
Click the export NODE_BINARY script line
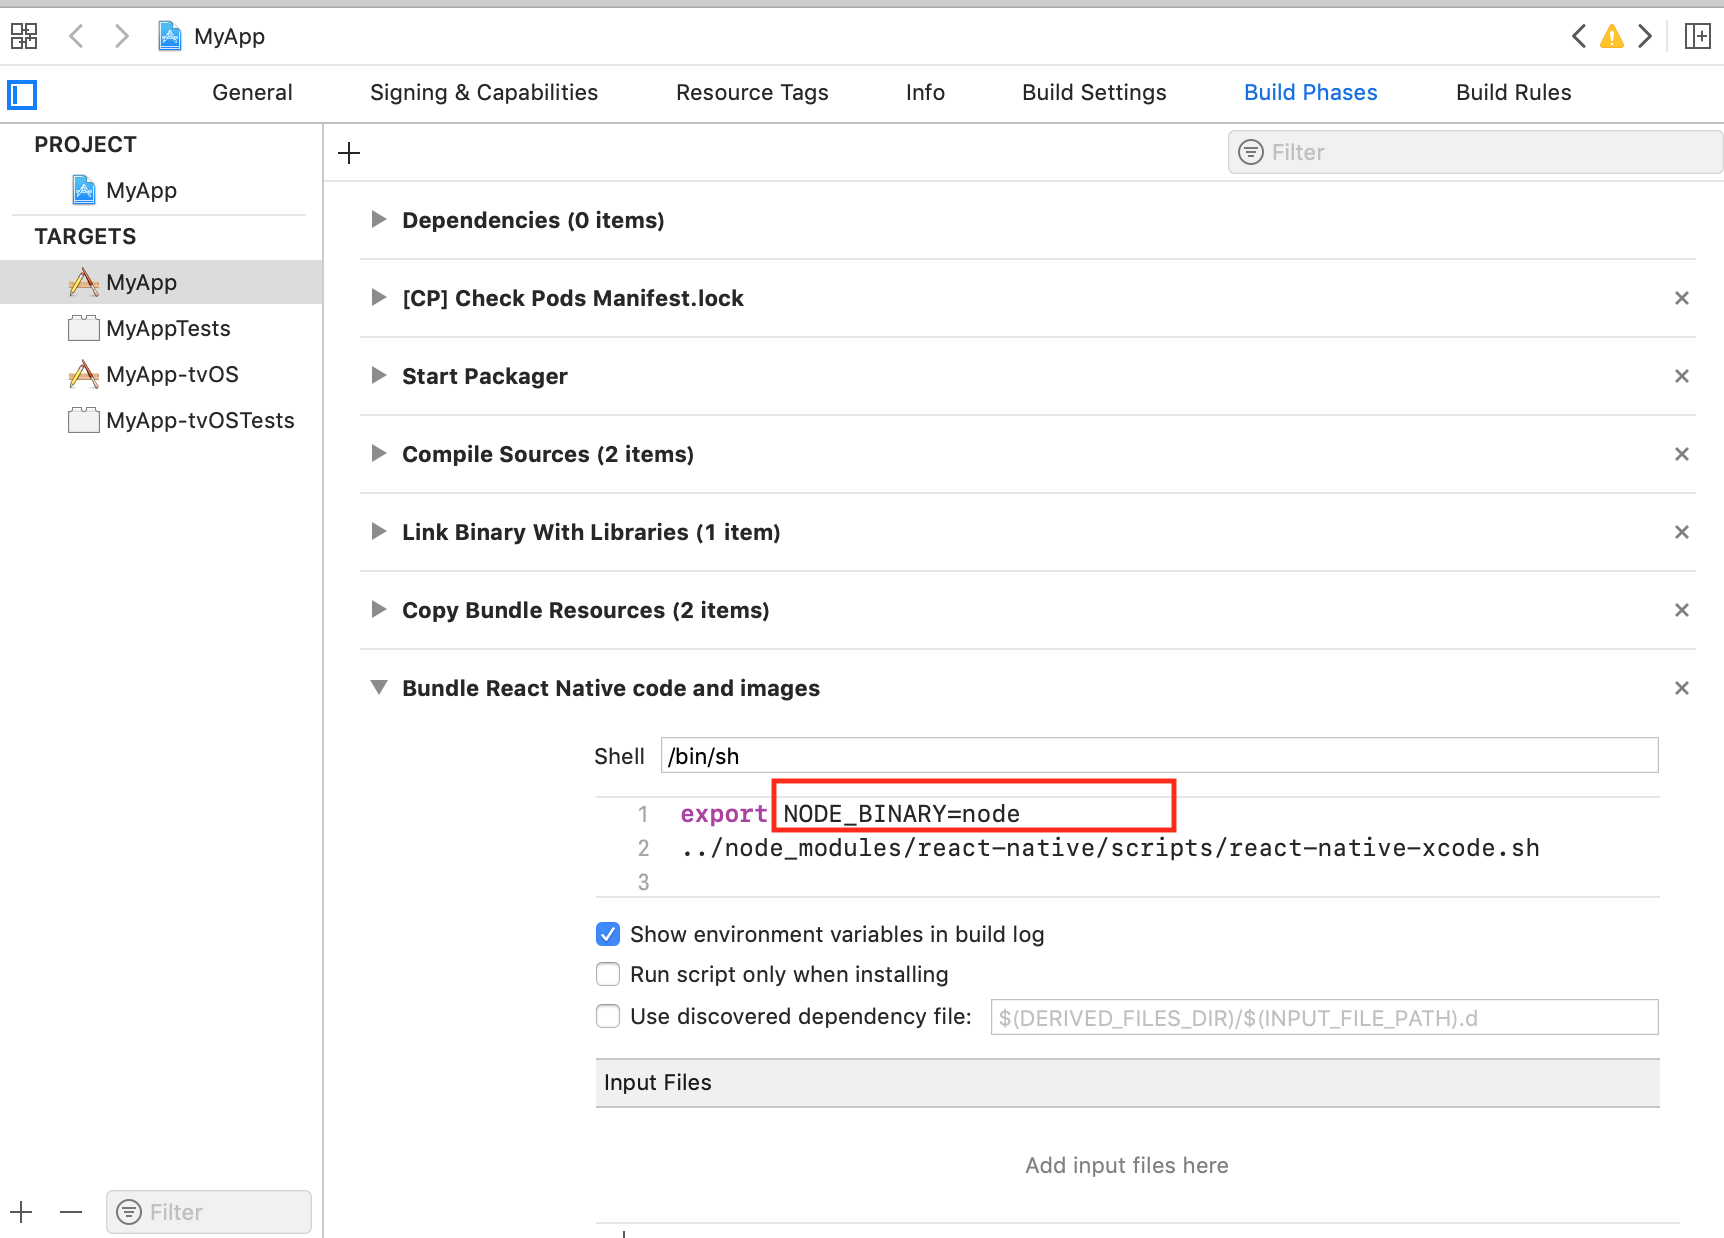(850, 814)
